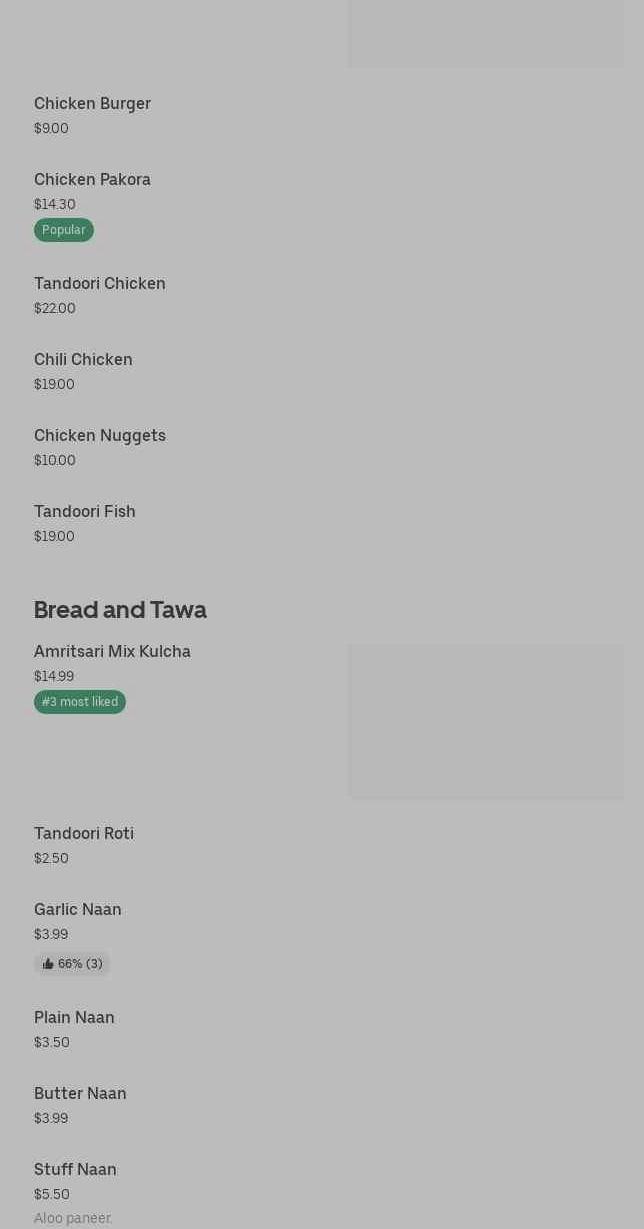Screen dimensions: 644x1229
Task: View the Amritsari Mix Kulcha photo thumbnail
Action: click(x=486, y=721)
